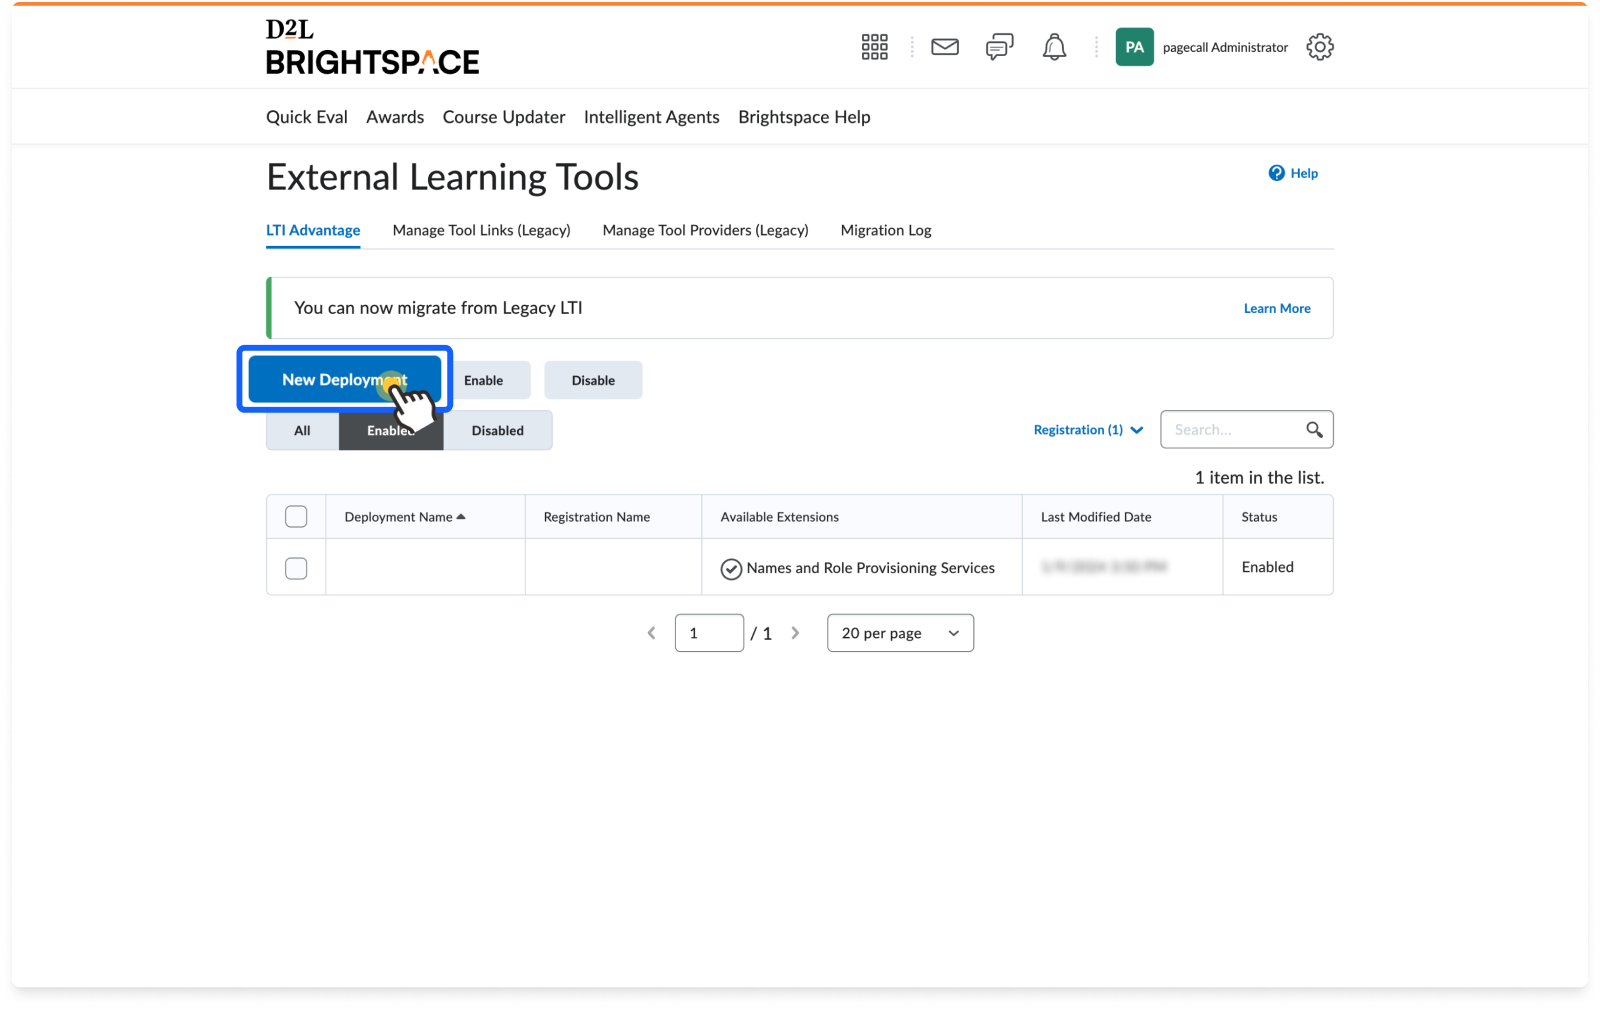Go to next page with right chevron
1600x1009 pixels.
pos(795,633)
